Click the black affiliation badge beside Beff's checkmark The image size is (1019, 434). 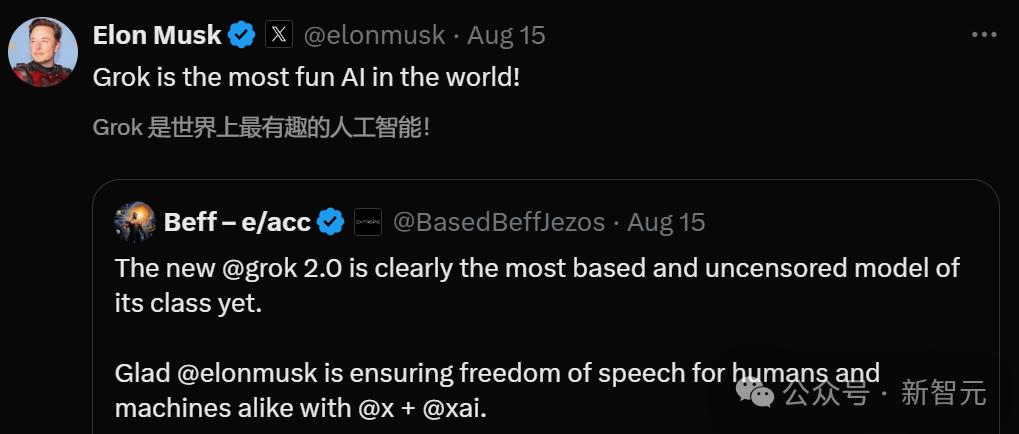[x=368, y=222]
